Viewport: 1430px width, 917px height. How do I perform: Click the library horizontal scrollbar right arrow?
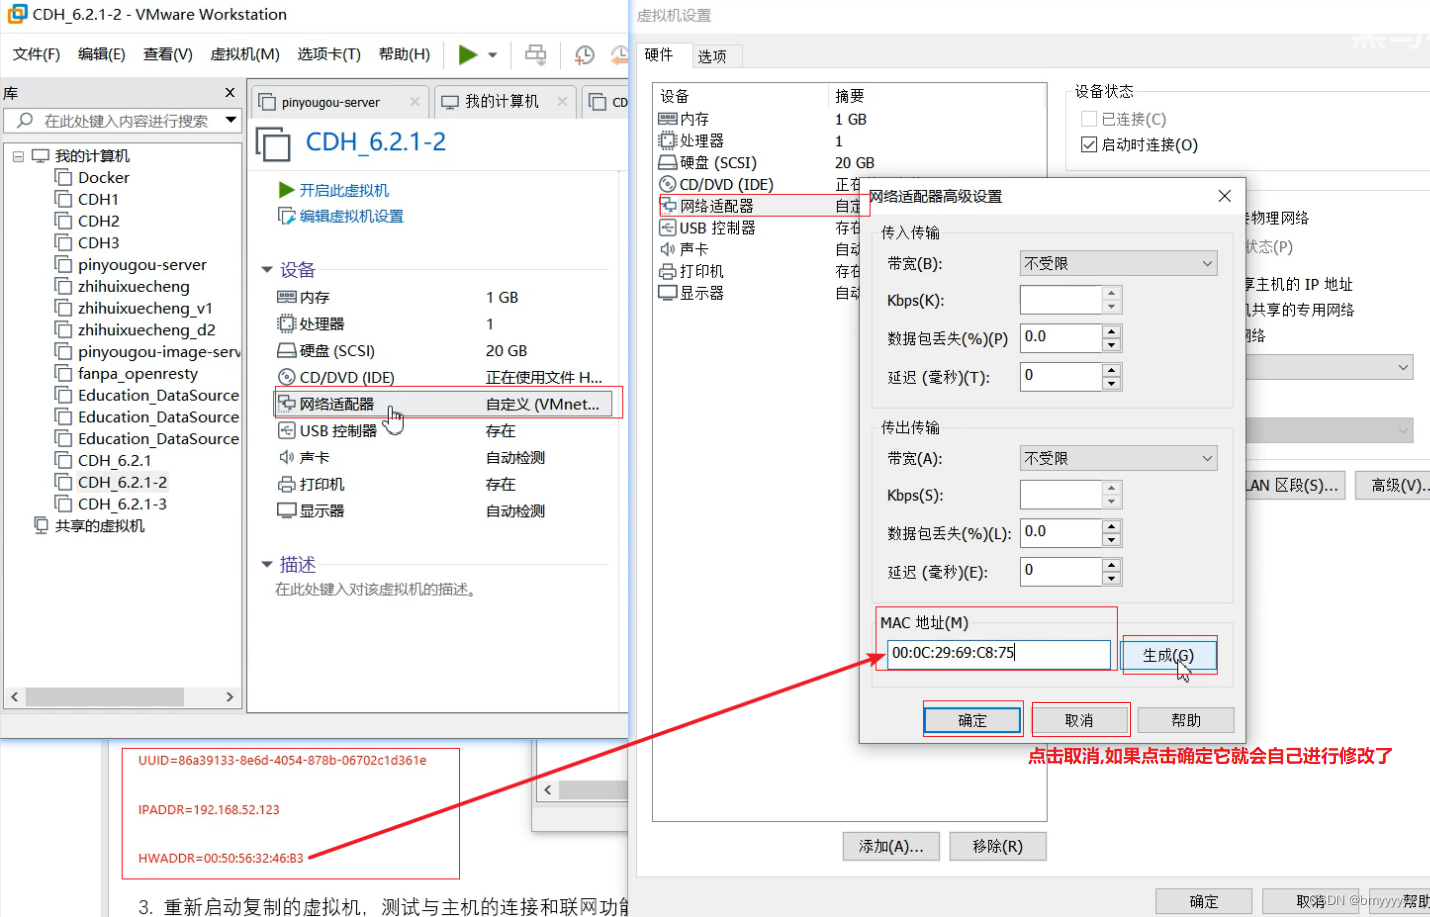tap(230, 696)
